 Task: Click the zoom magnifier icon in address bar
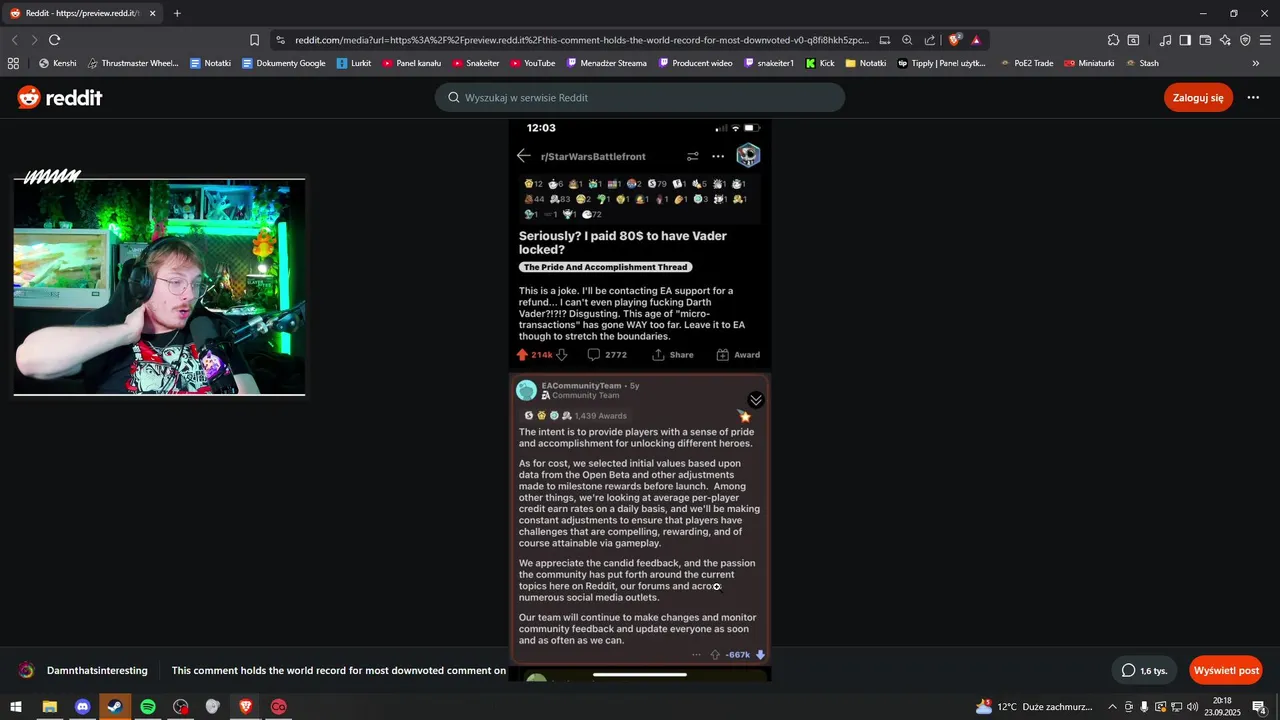tap(907, 40)
